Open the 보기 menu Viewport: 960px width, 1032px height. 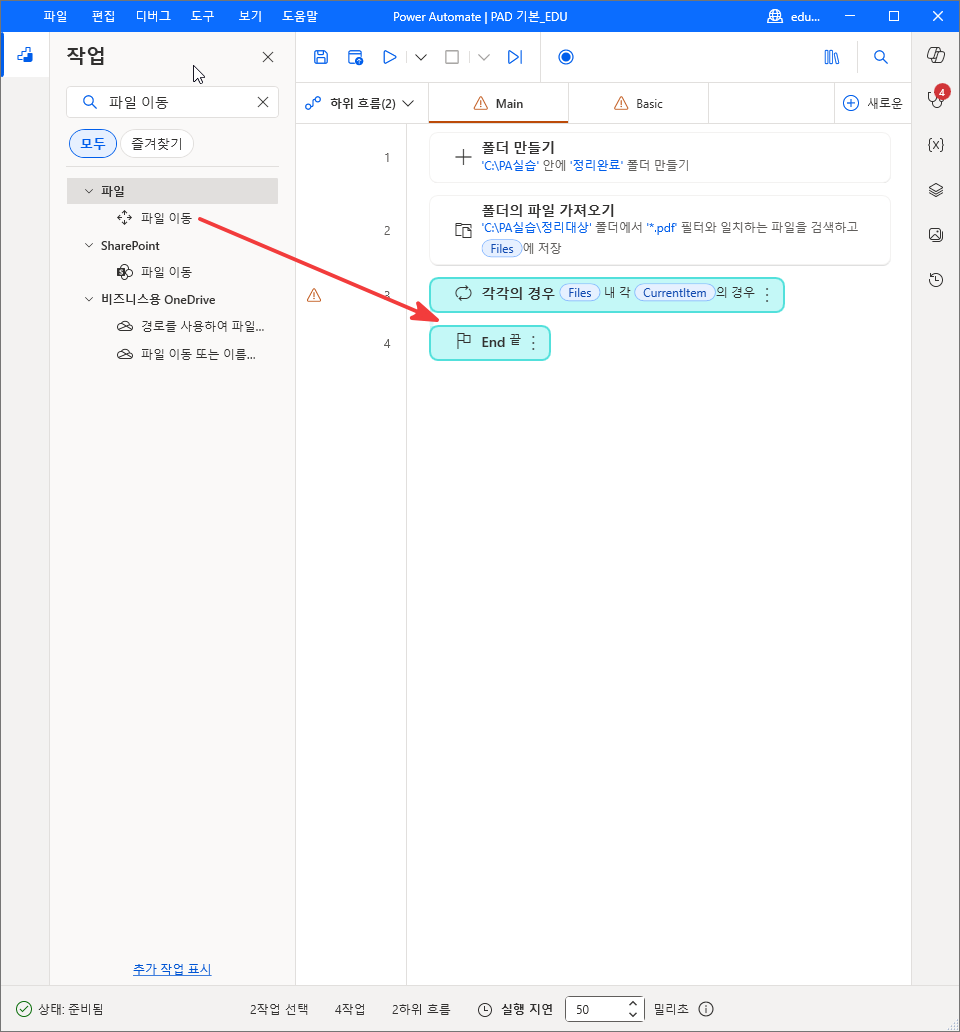tap(250, 16)
